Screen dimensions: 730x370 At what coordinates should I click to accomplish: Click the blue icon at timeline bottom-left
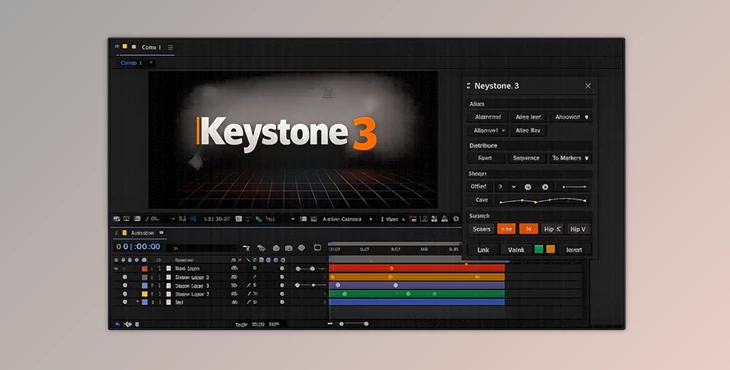117,324
